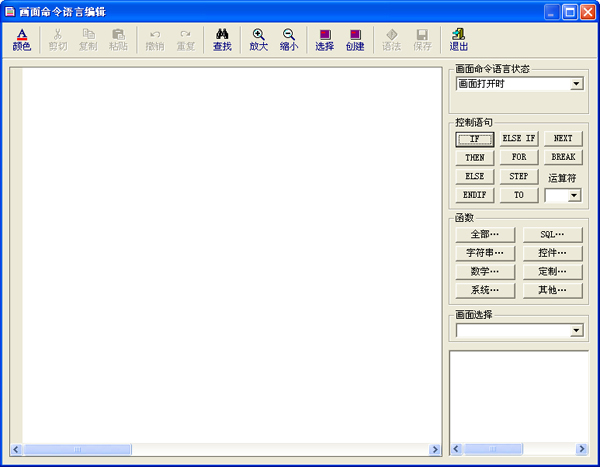Click the 重复 redo icon

[x=186, y=40]
